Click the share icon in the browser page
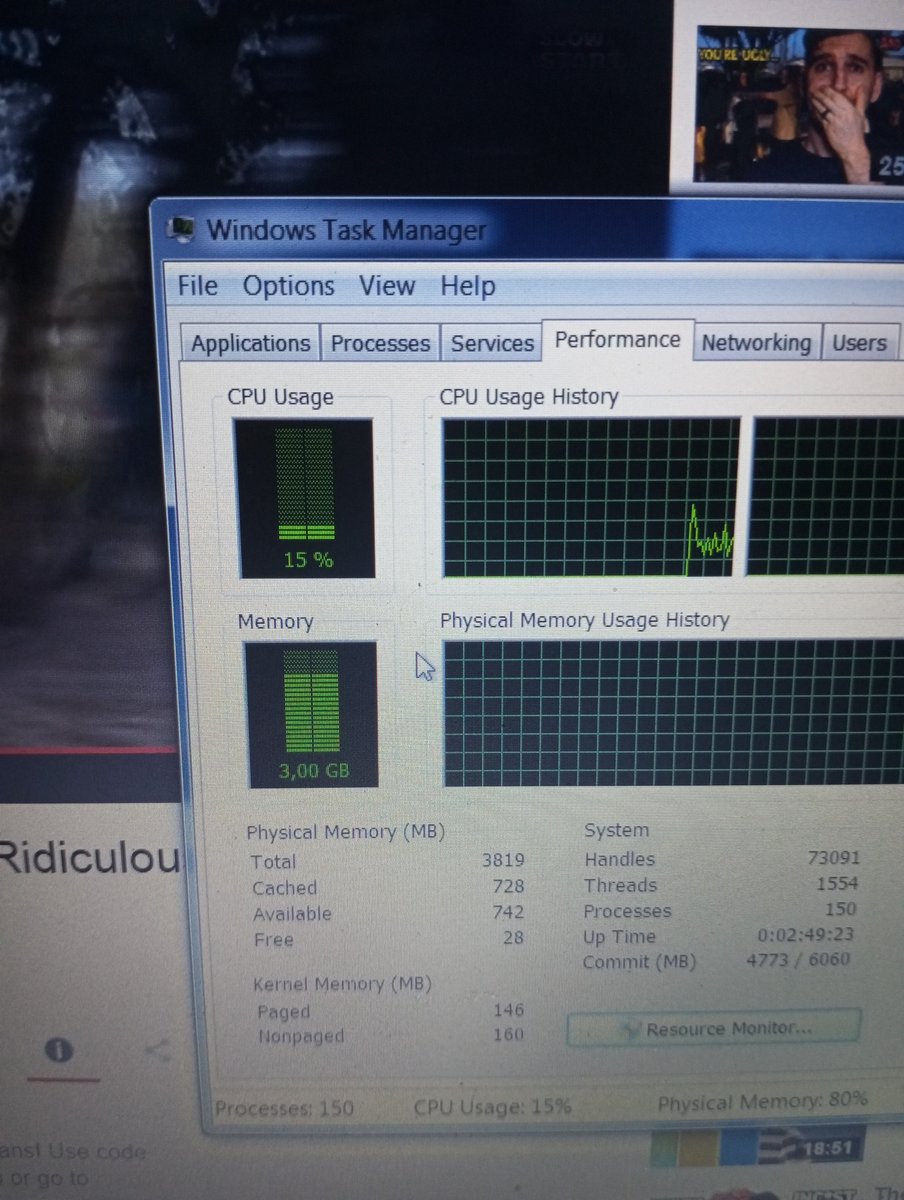The width and height of the screenshot is (904, 1200). [157, 1050]
